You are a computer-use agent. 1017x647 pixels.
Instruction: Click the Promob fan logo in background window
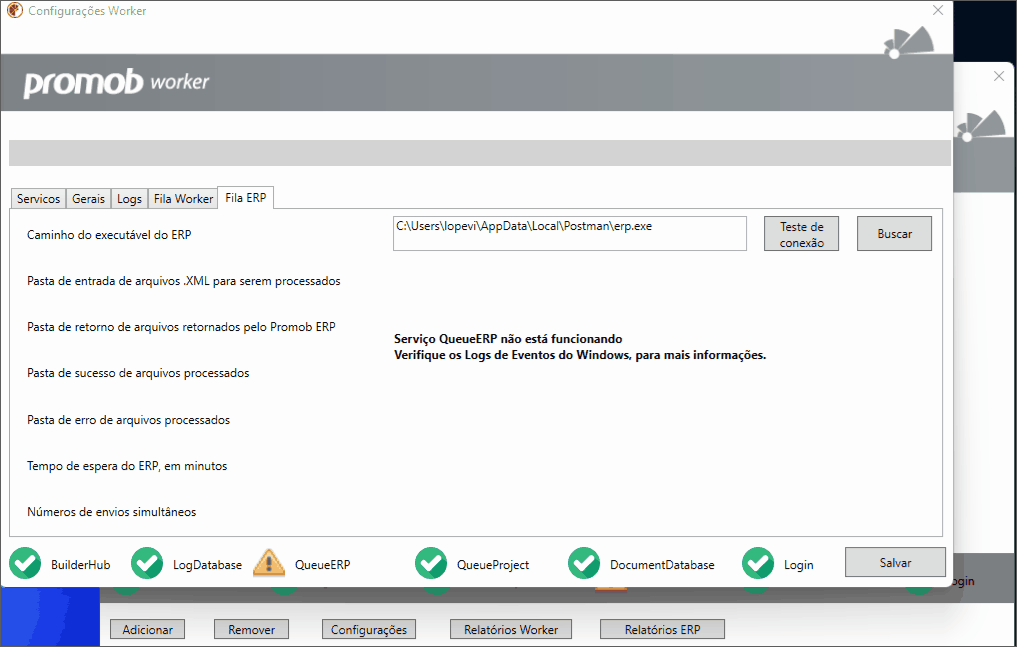click(979, 126)
